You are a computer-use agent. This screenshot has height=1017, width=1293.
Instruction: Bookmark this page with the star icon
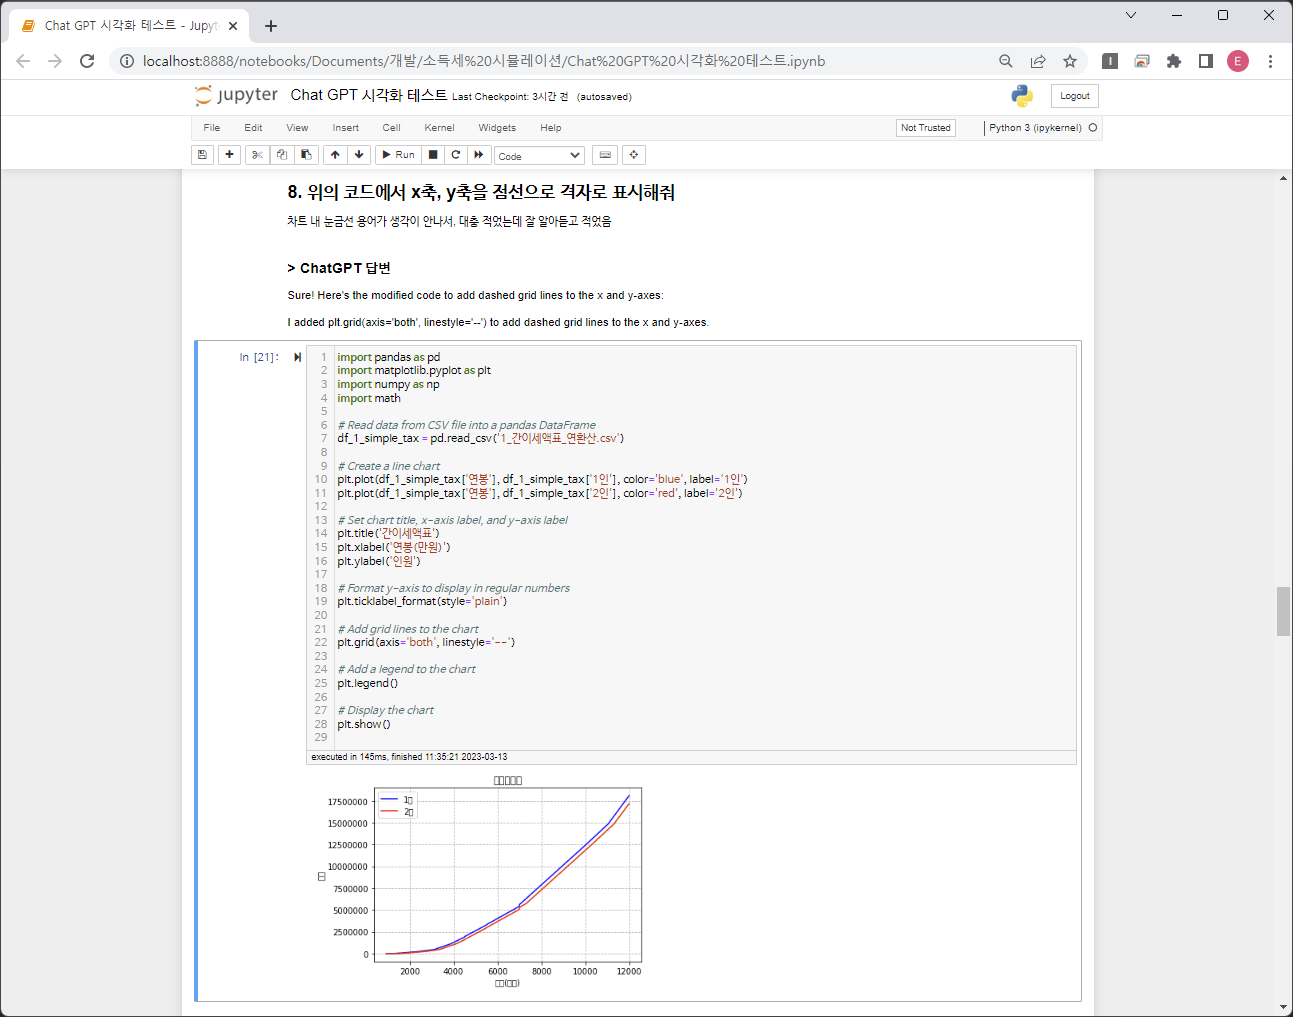pyautogui.click(x=1070, y=61)
